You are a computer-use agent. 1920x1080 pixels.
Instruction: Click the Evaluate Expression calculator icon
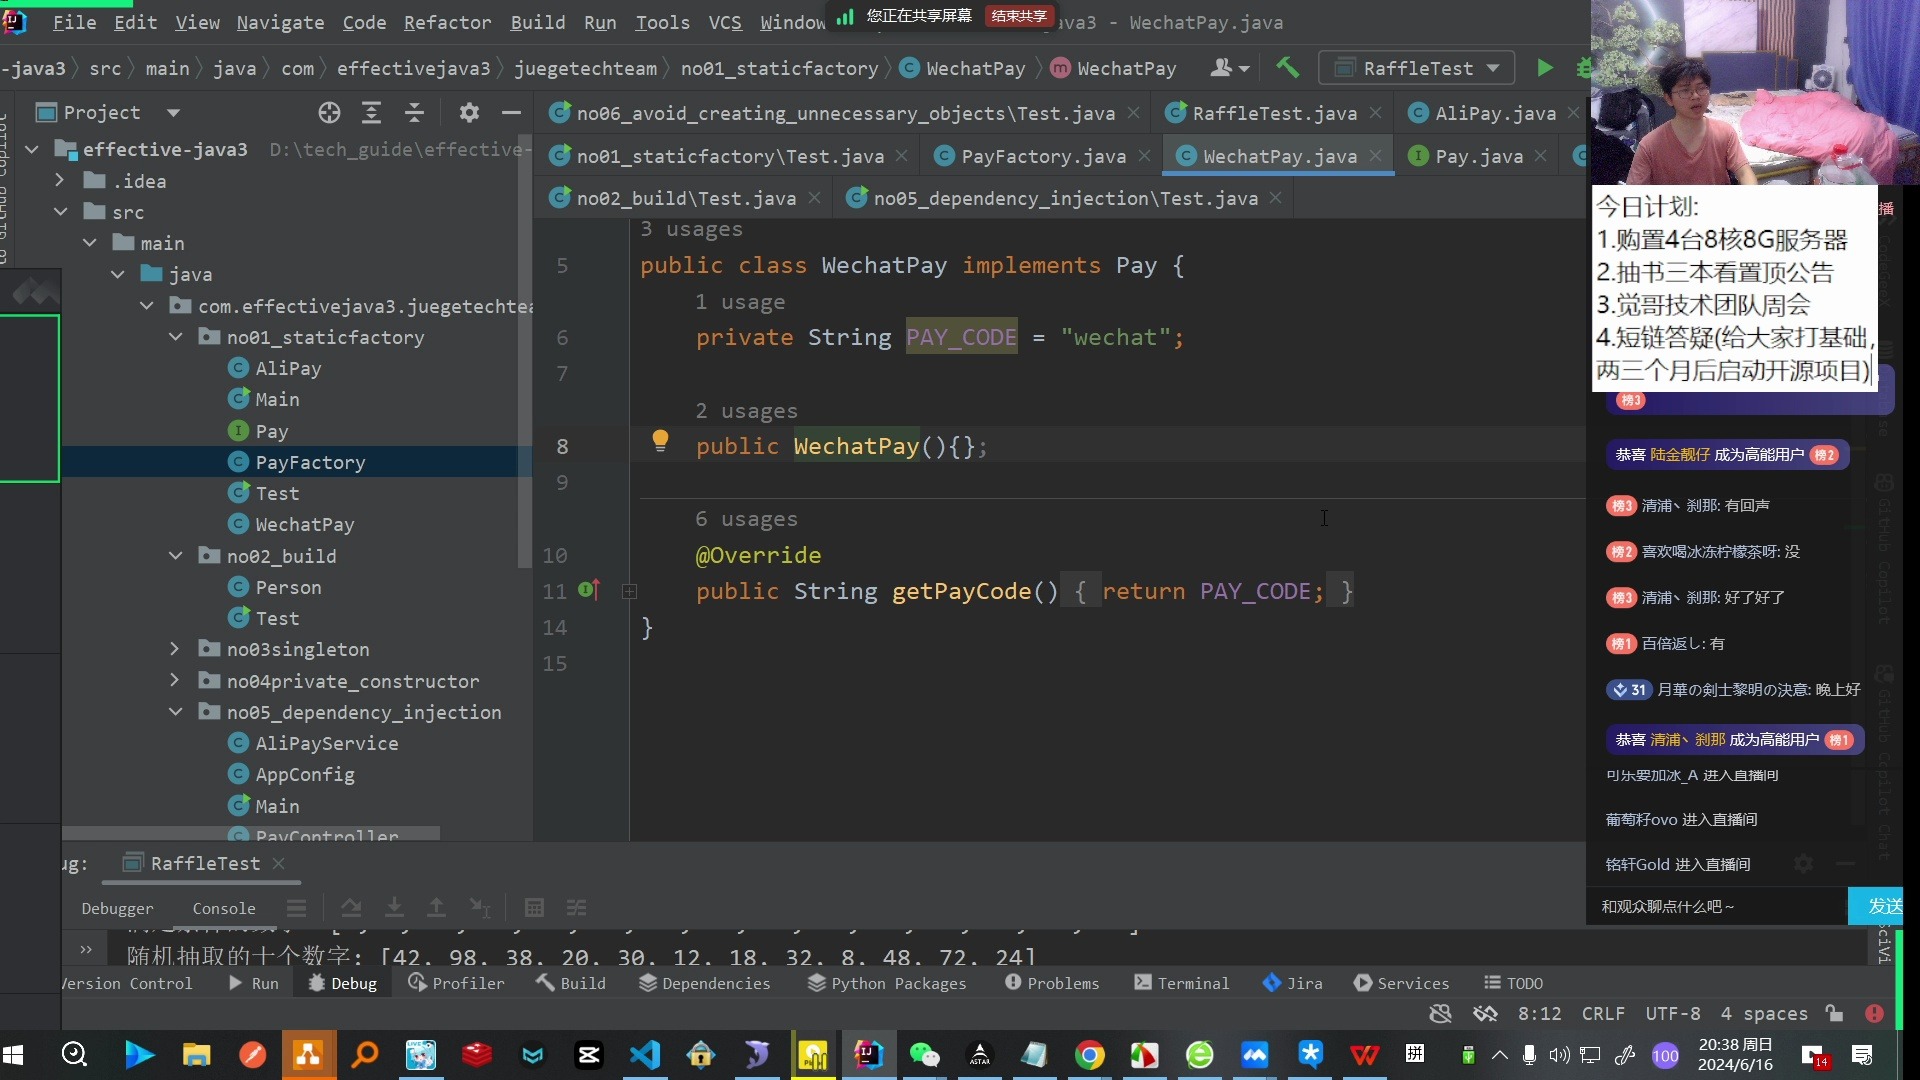(534, 908)
